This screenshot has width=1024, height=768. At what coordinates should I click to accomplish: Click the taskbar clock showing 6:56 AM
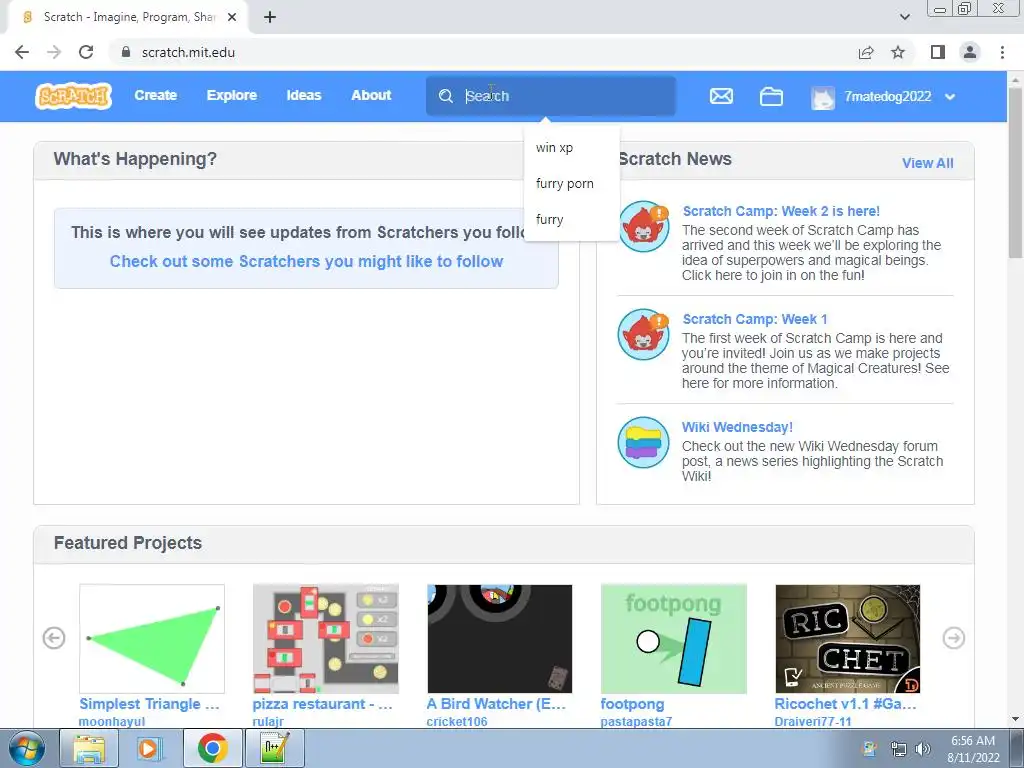click(973, 749)
